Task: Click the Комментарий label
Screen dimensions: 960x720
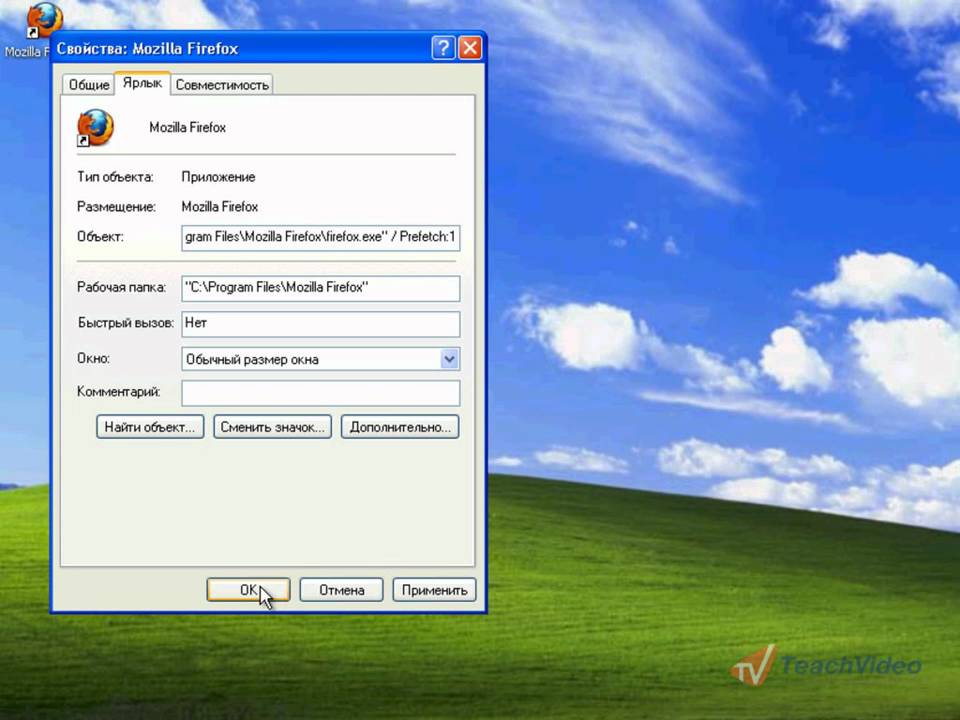Action: point(118,392)
